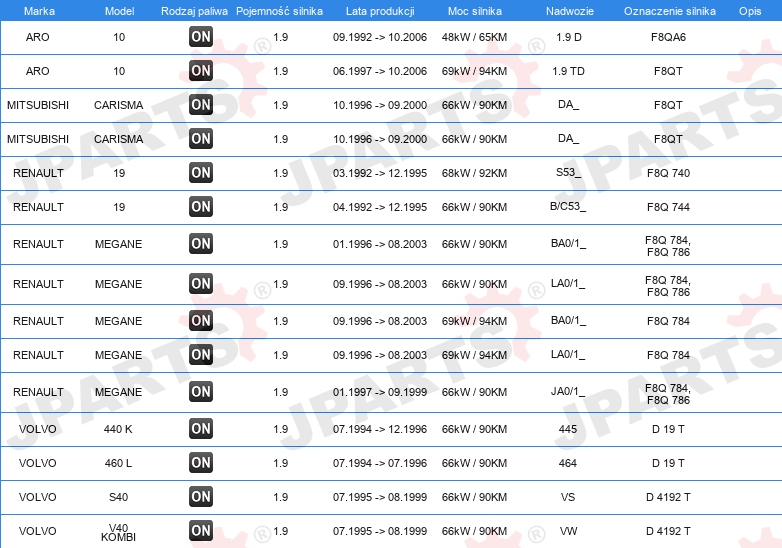The width and height of the screenshot is (782, 548).
Task: Click the Opis column header
Action: tap(750, 11)
